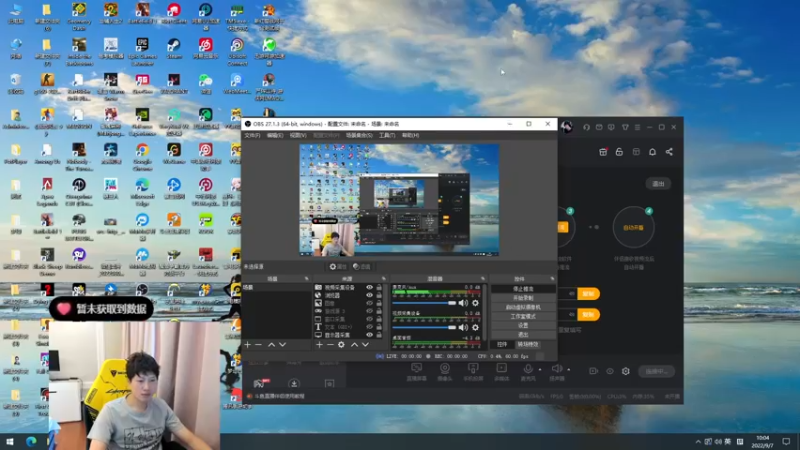Open the Scene Collection menu in OBS

(x=359, y=135)
